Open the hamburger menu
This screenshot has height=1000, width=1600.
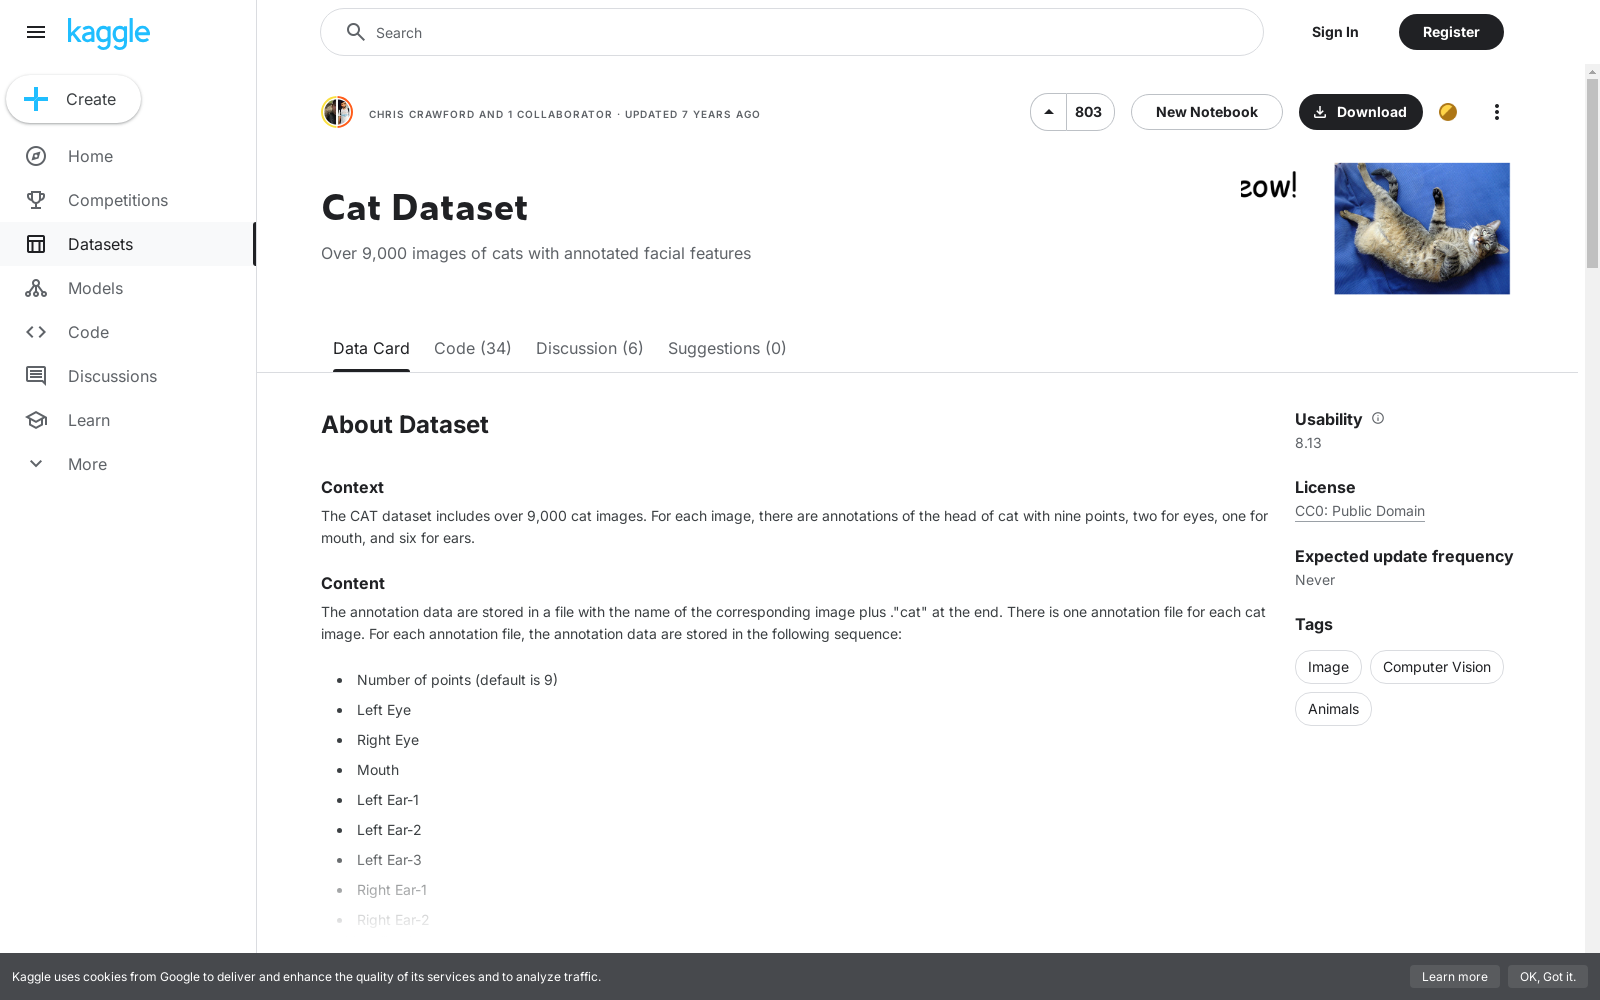pos(36,32)
